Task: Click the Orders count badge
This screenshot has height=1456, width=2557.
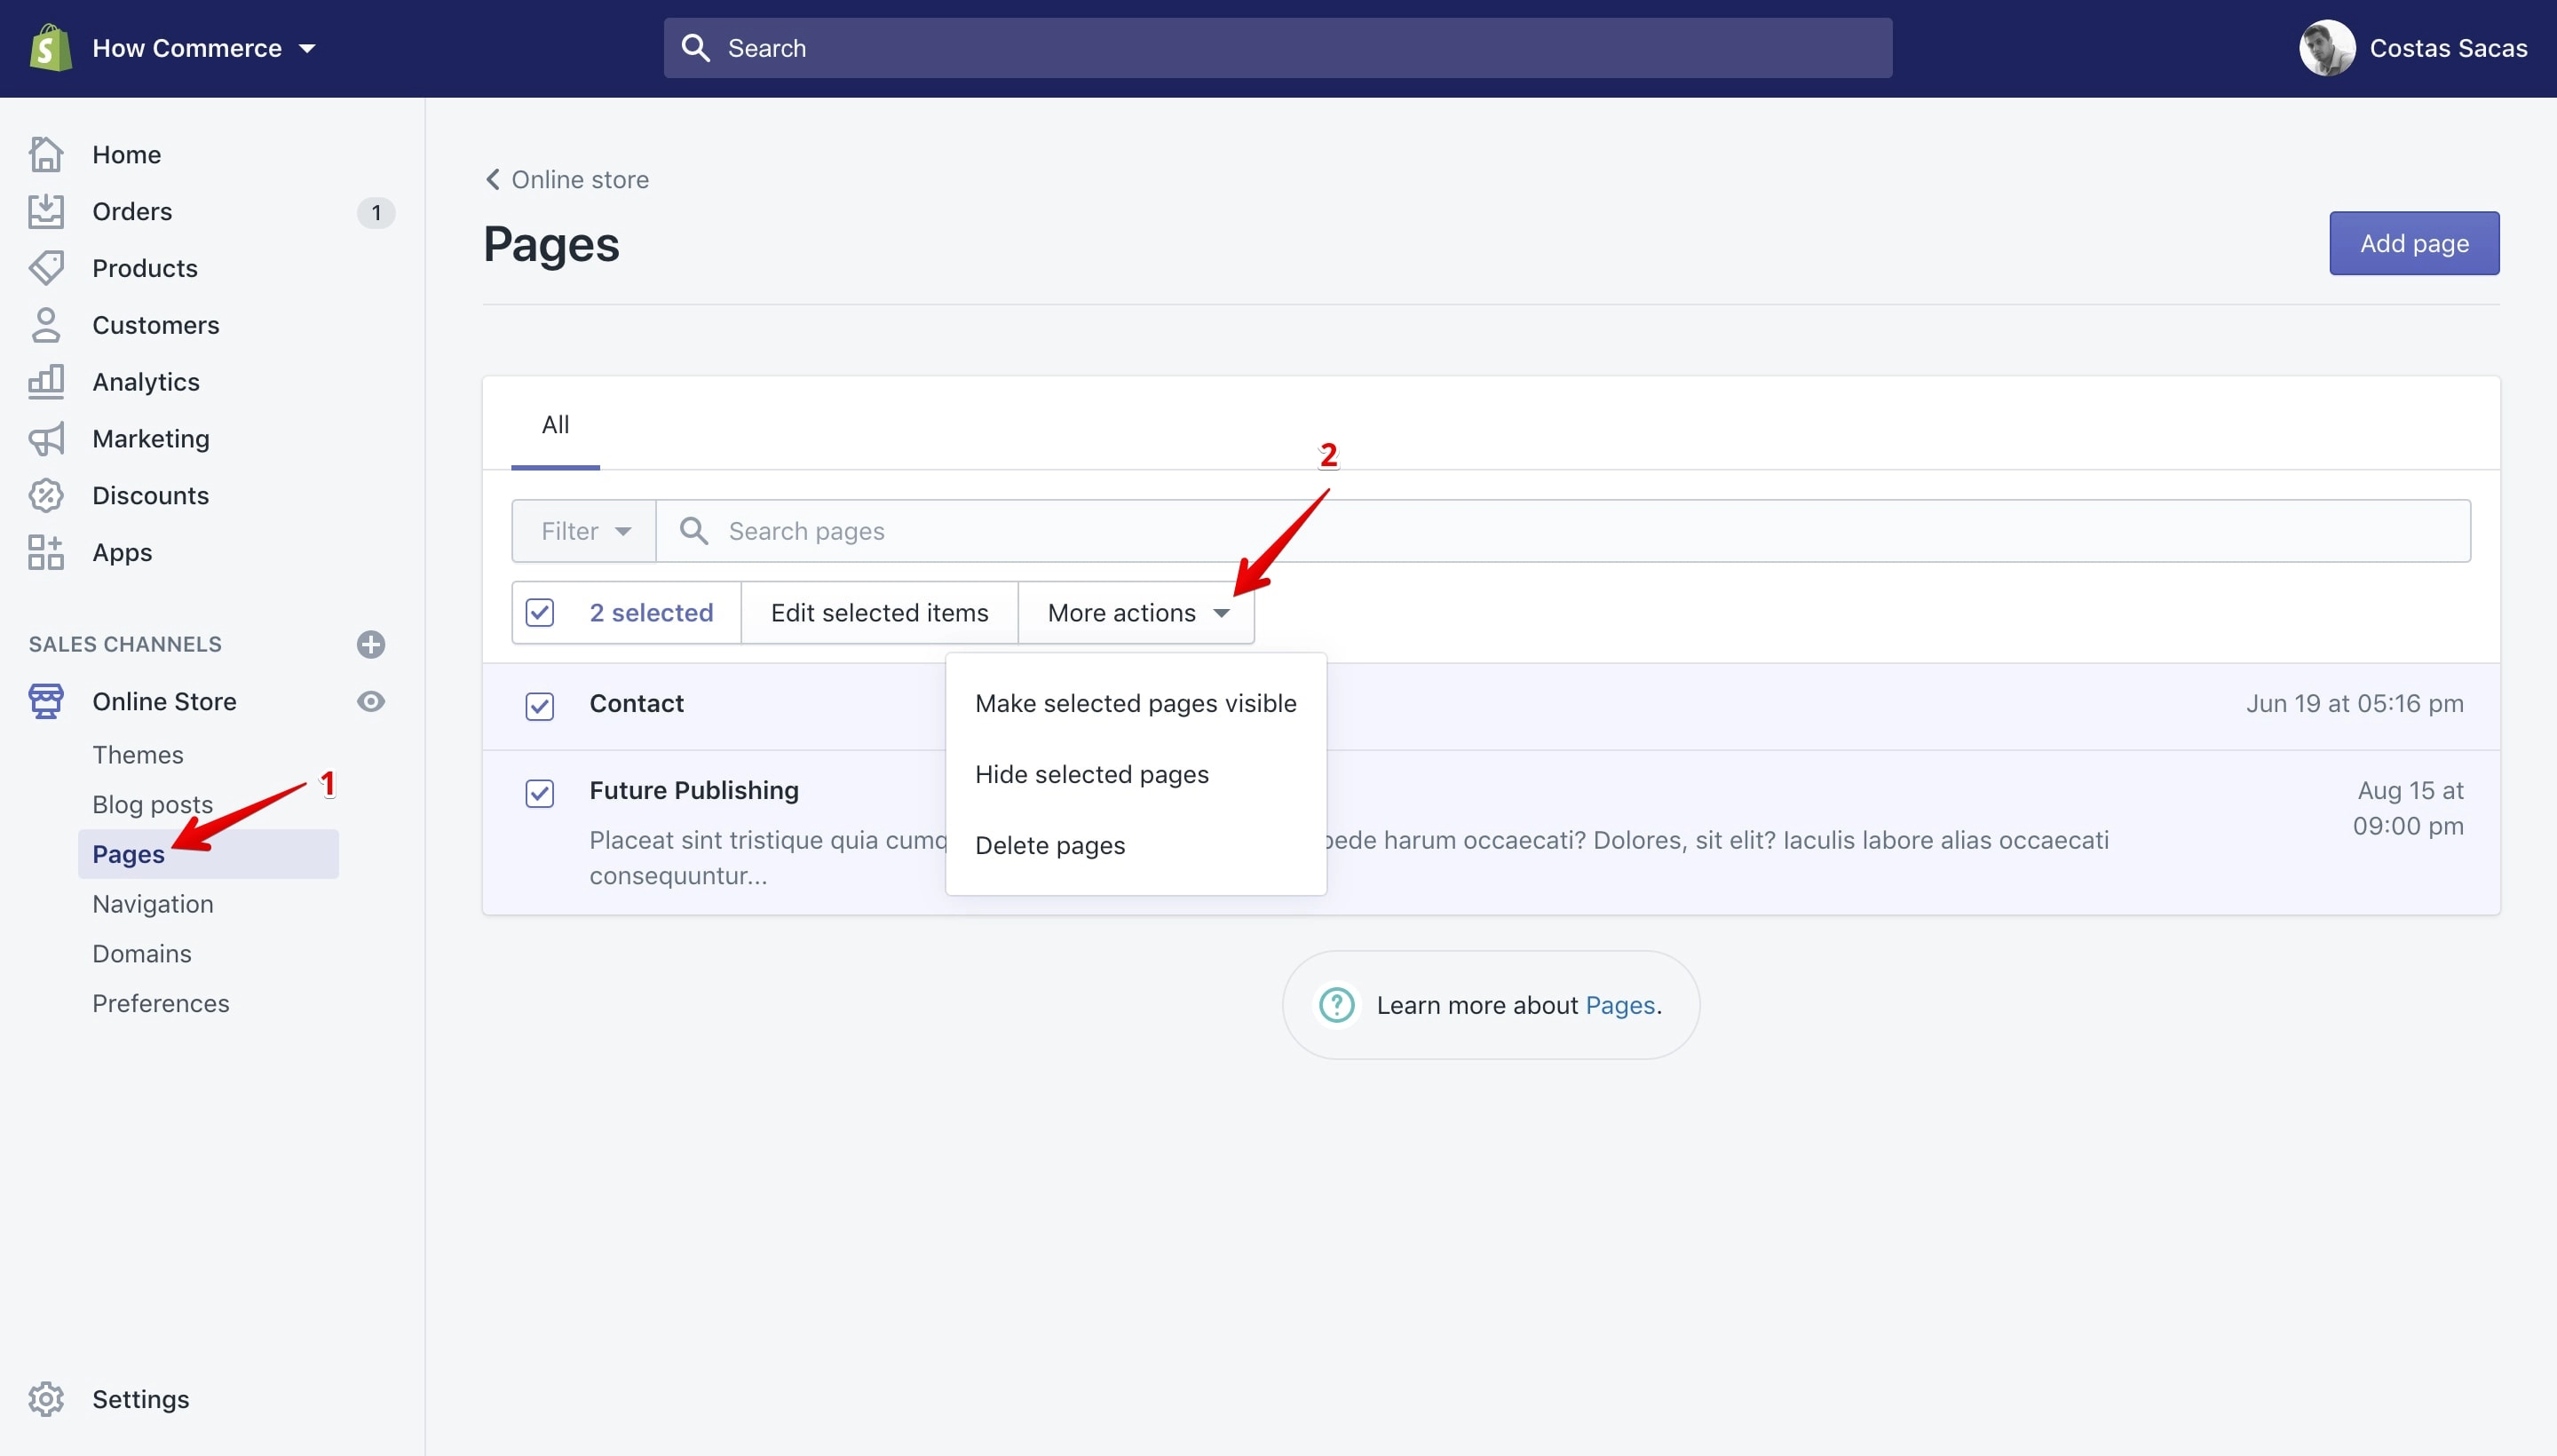Action: pyautogui.click(x=376, y=212)
